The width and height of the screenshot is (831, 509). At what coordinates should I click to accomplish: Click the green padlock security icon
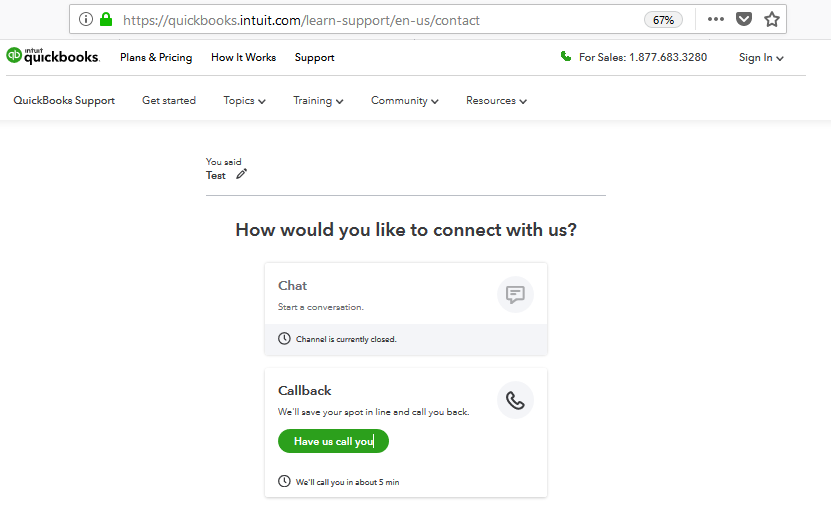click(x=106, y=20)
